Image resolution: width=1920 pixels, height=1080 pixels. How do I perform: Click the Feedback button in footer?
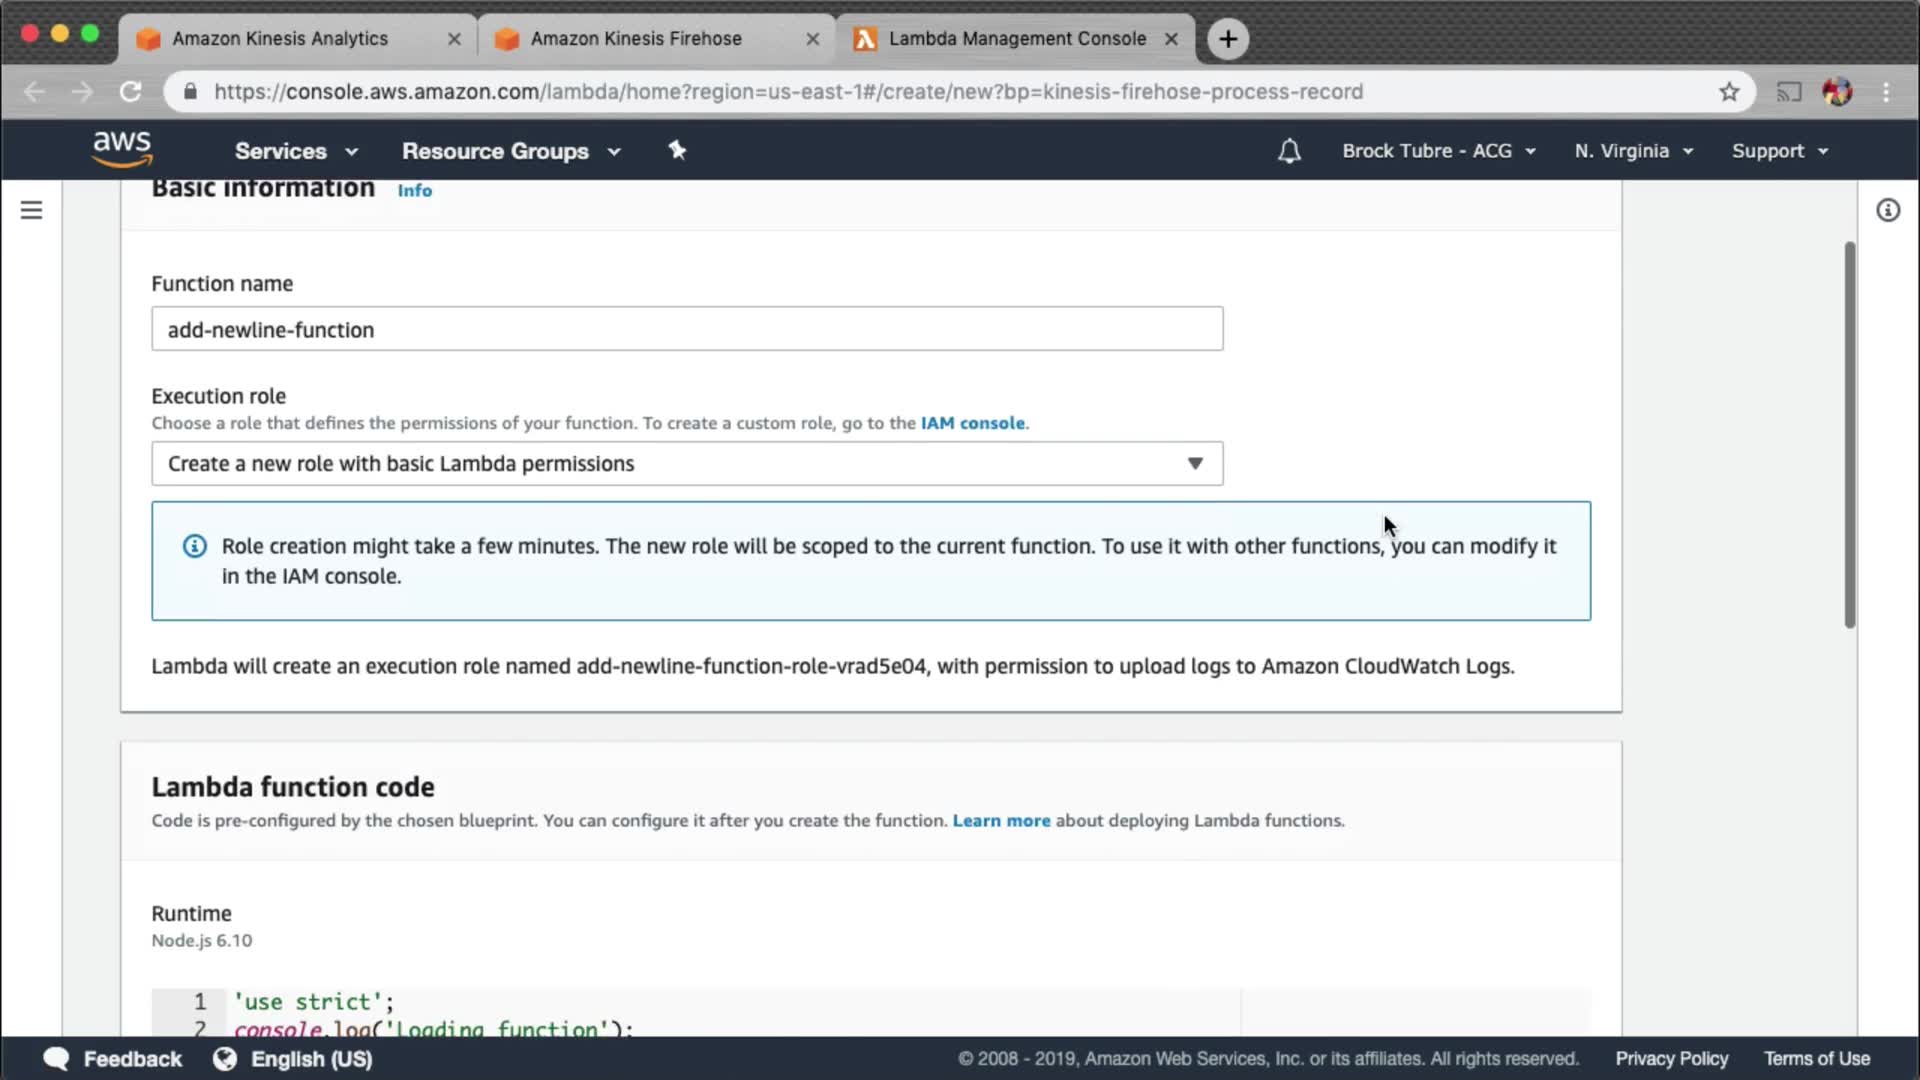[x=112, y=1058]
